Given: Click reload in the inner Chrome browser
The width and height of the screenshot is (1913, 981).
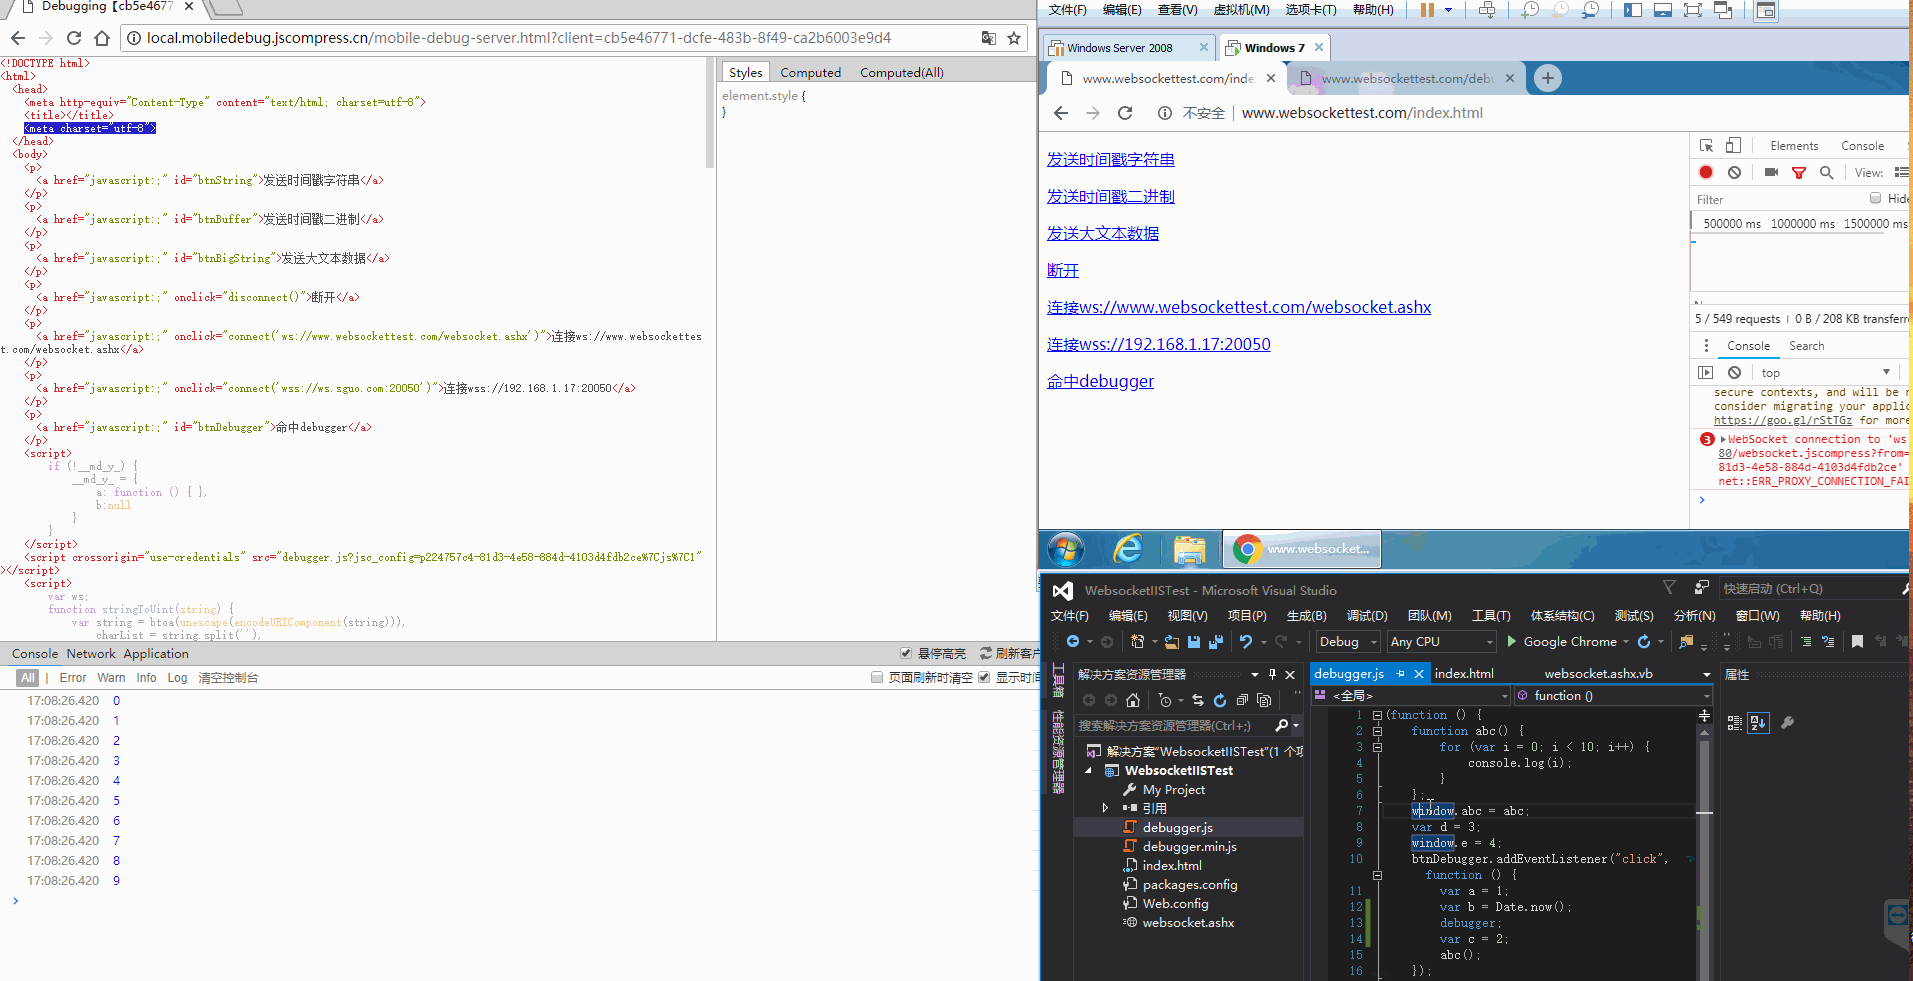Looking at the screenshot, I should point(1125,113).
